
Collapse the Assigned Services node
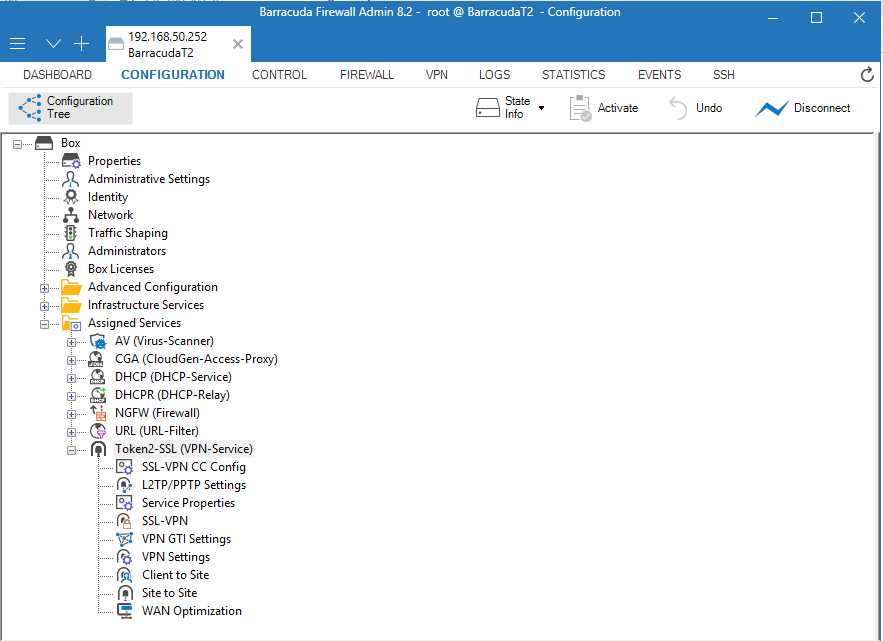point(44,324)
